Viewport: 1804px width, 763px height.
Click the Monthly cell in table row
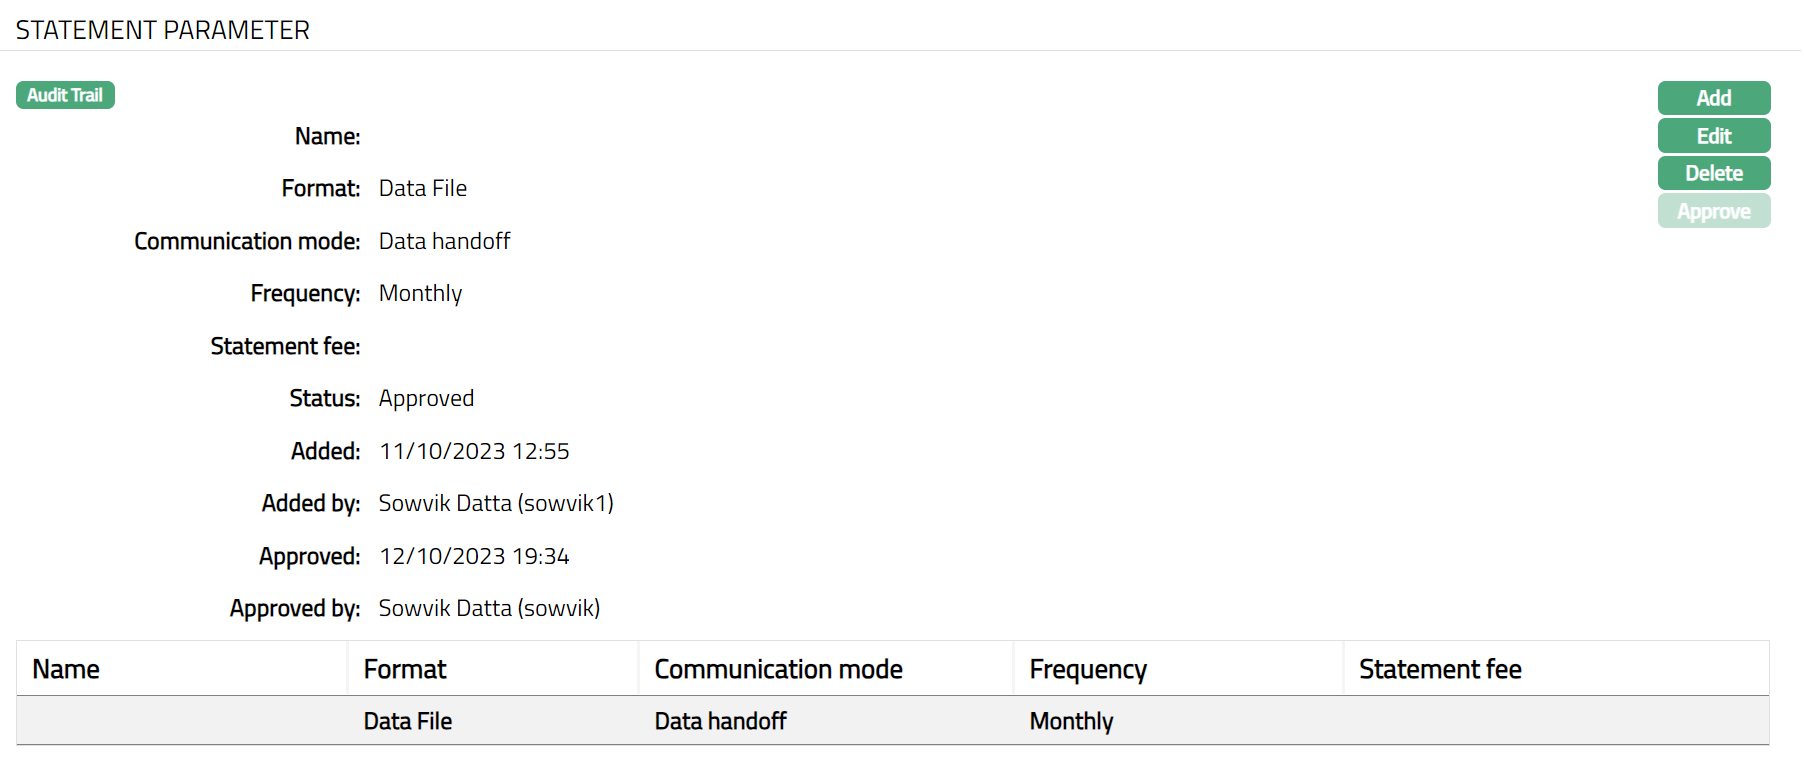[x=1071, y=721]
